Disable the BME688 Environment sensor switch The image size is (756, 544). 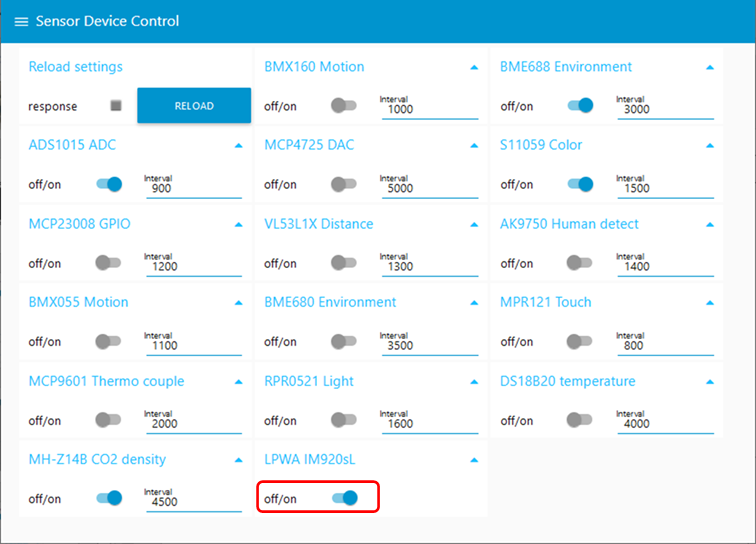pos(580,105)
